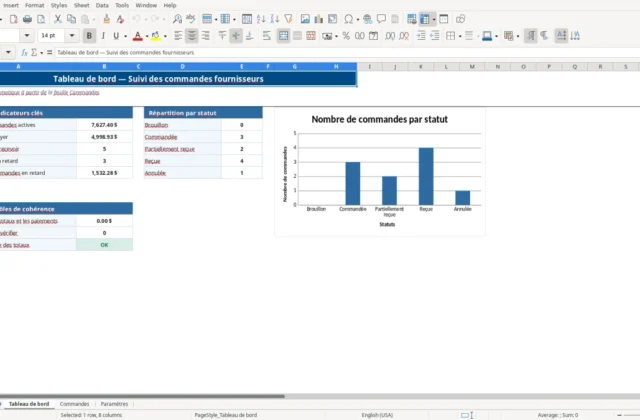Toggle Center Vertically alignment
This screenshot has width=640, height=420.
coord(236,36)
